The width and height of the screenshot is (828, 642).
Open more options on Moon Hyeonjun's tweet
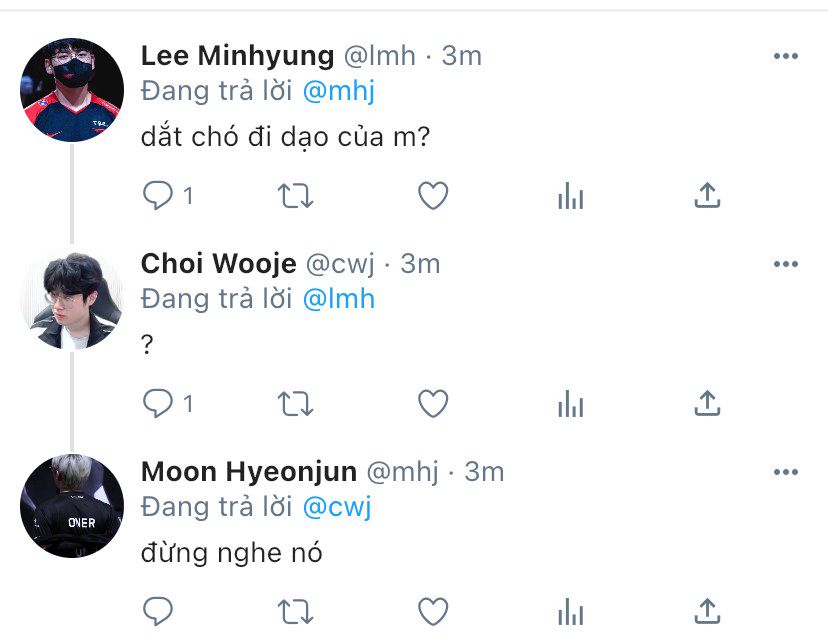786,471
